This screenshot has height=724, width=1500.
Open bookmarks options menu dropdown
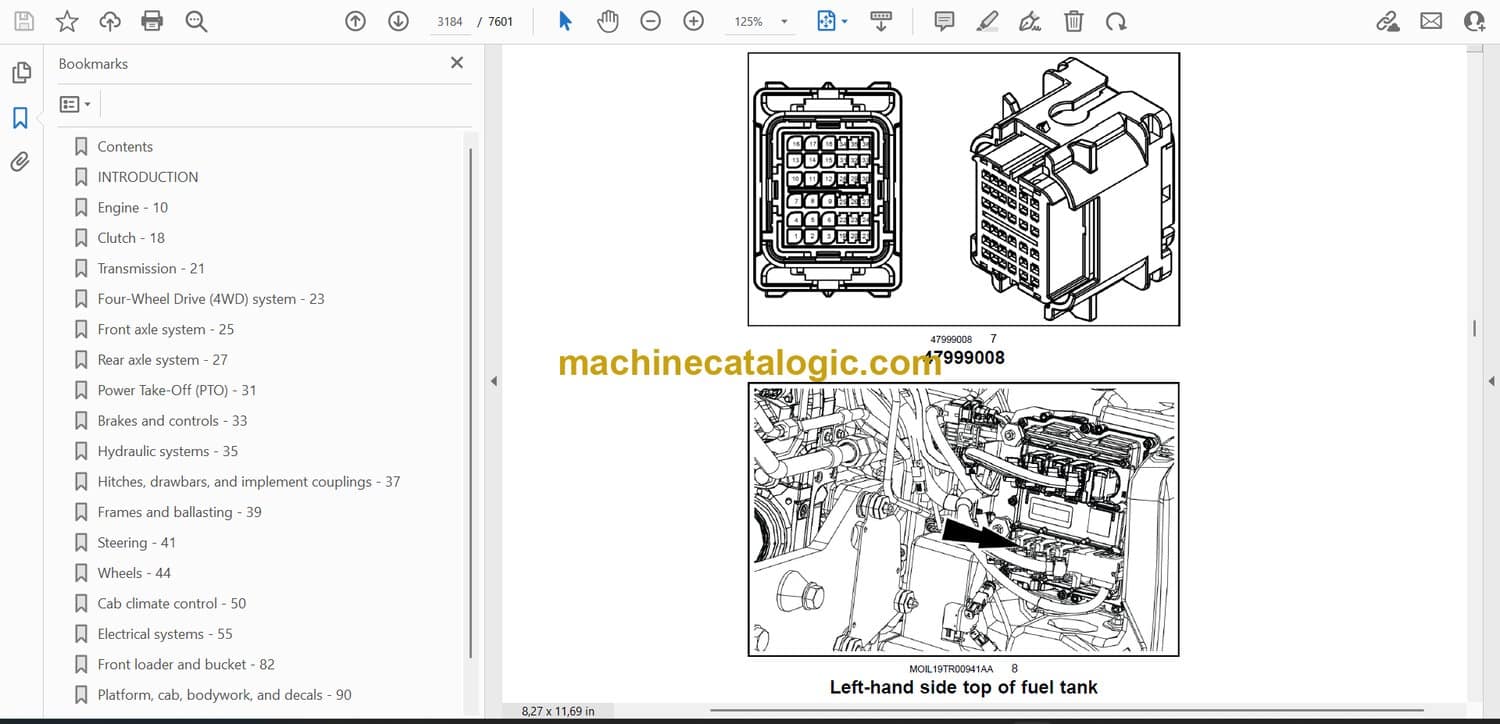click(x=75, y=104)
